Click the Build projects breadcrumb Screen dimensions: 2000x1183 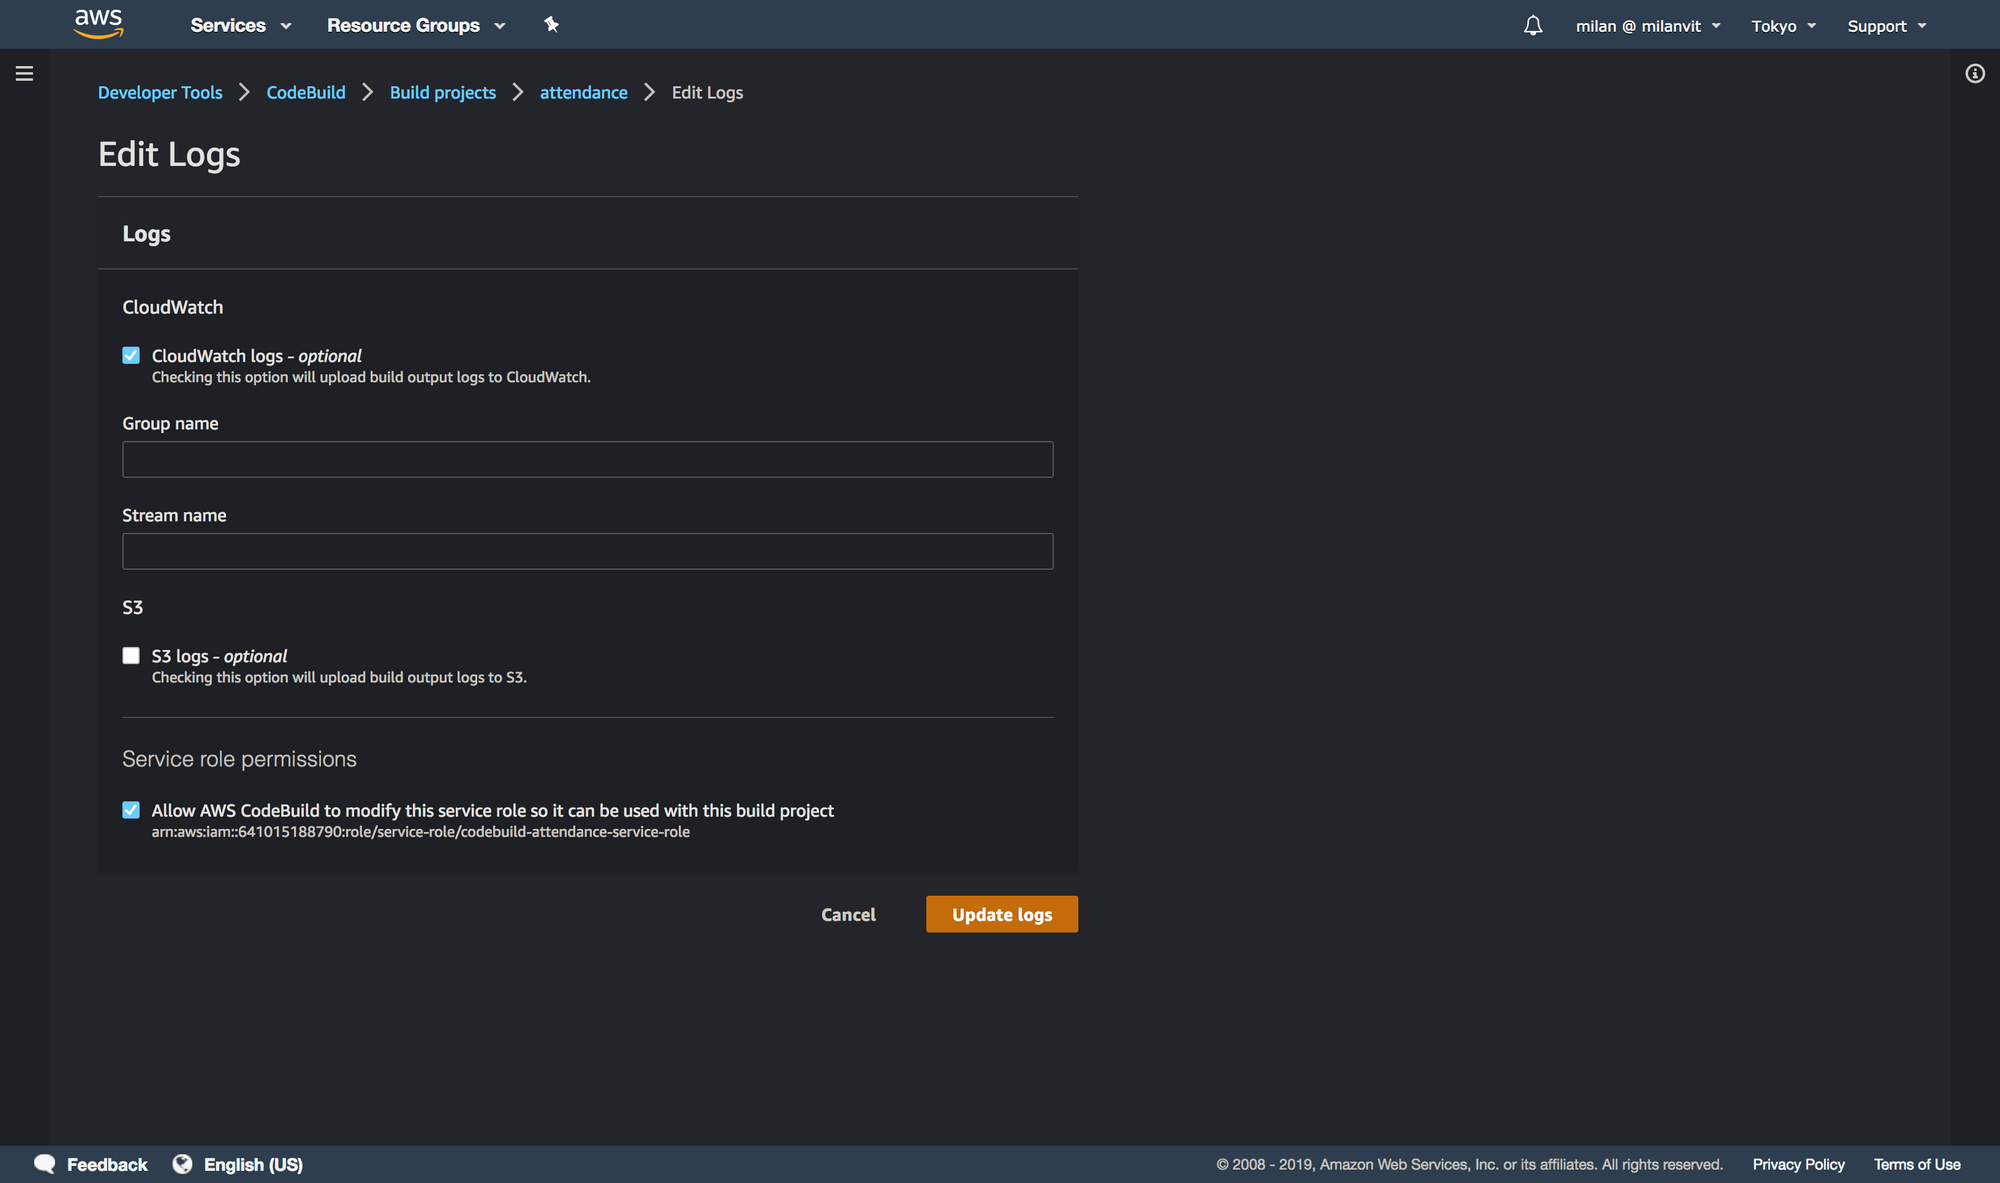[442, 92]
